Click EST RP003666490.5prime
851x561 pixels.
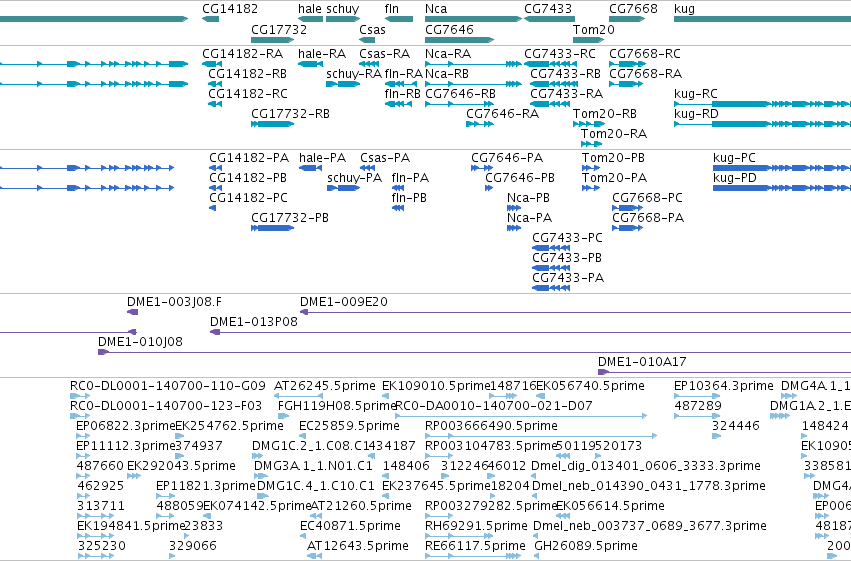[491, 426]
